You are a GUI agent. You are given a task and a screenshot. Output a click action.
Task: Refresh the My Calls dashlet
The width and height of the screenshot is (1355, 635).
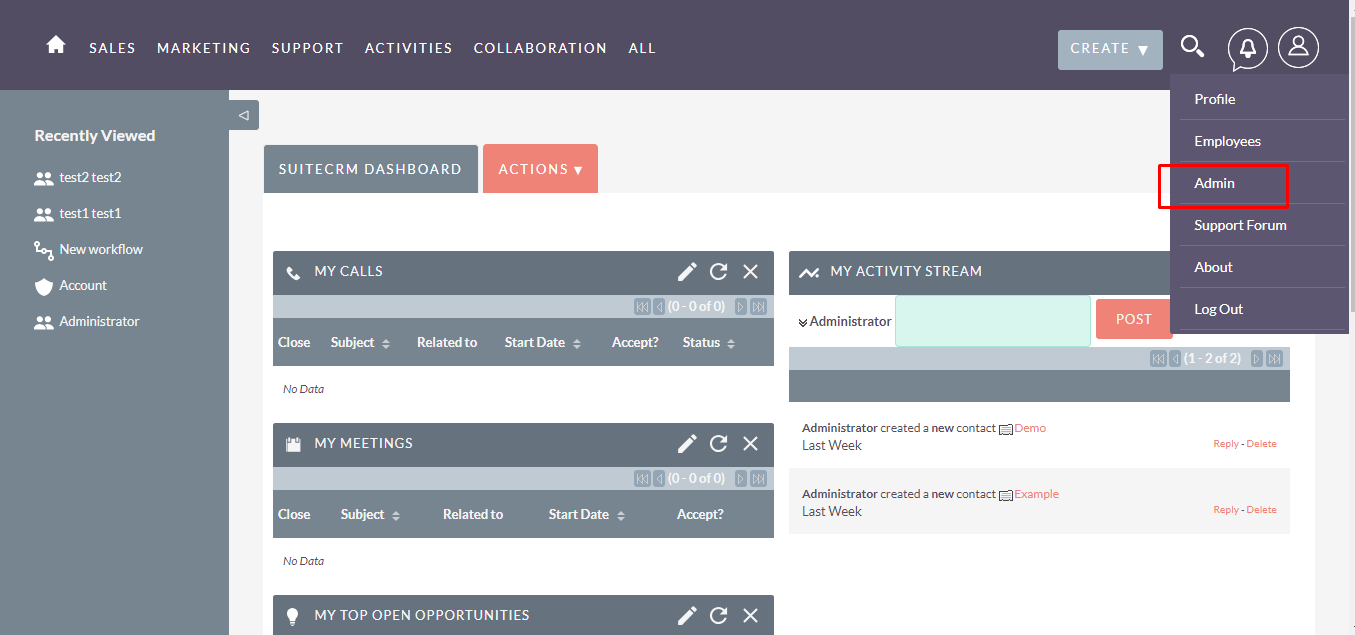718,271
